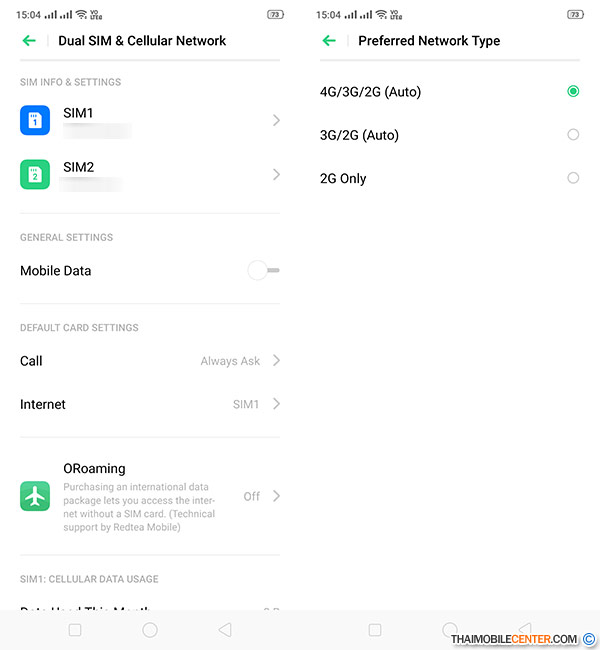
Task: Open Call default card chevron
Action: point(276,361)
